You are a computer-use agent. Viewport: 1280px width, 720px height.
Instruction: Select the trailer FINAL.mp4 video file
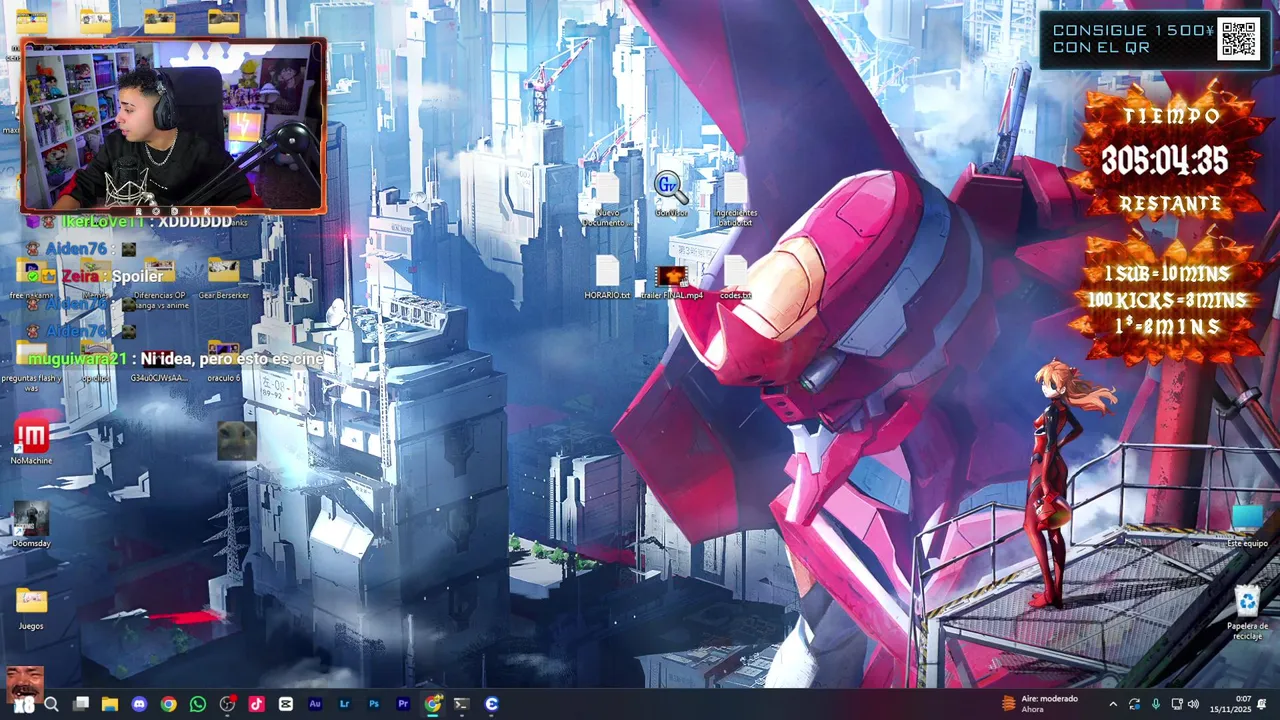point(671,281)
